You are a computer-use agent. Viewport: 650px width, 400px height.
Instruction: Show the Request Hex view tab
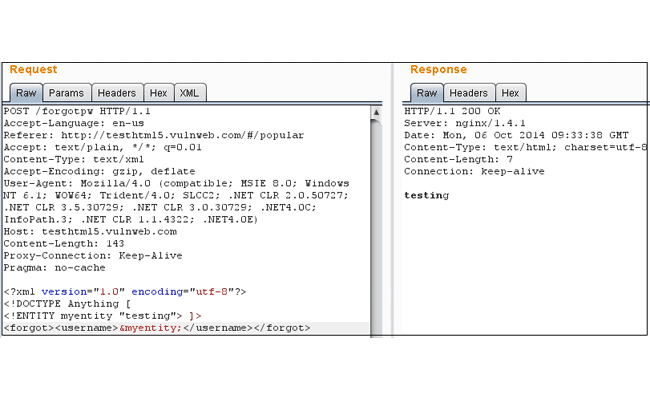(x=159, y=93)
